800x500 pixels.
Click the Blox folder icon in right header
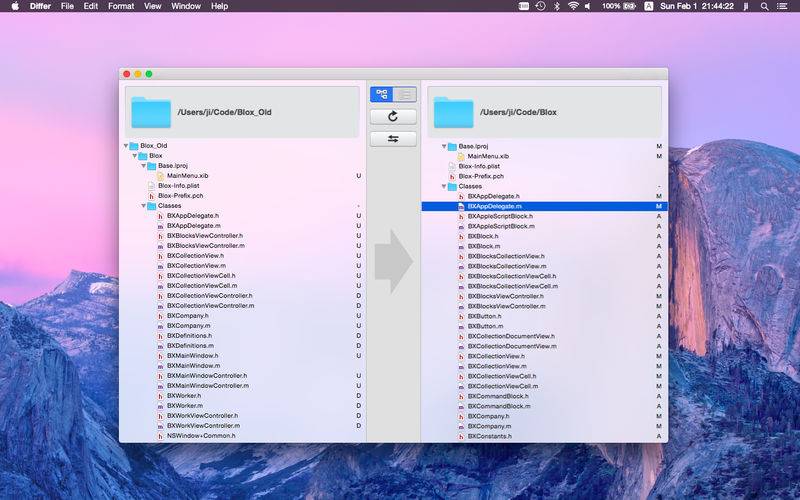[454, 112]
